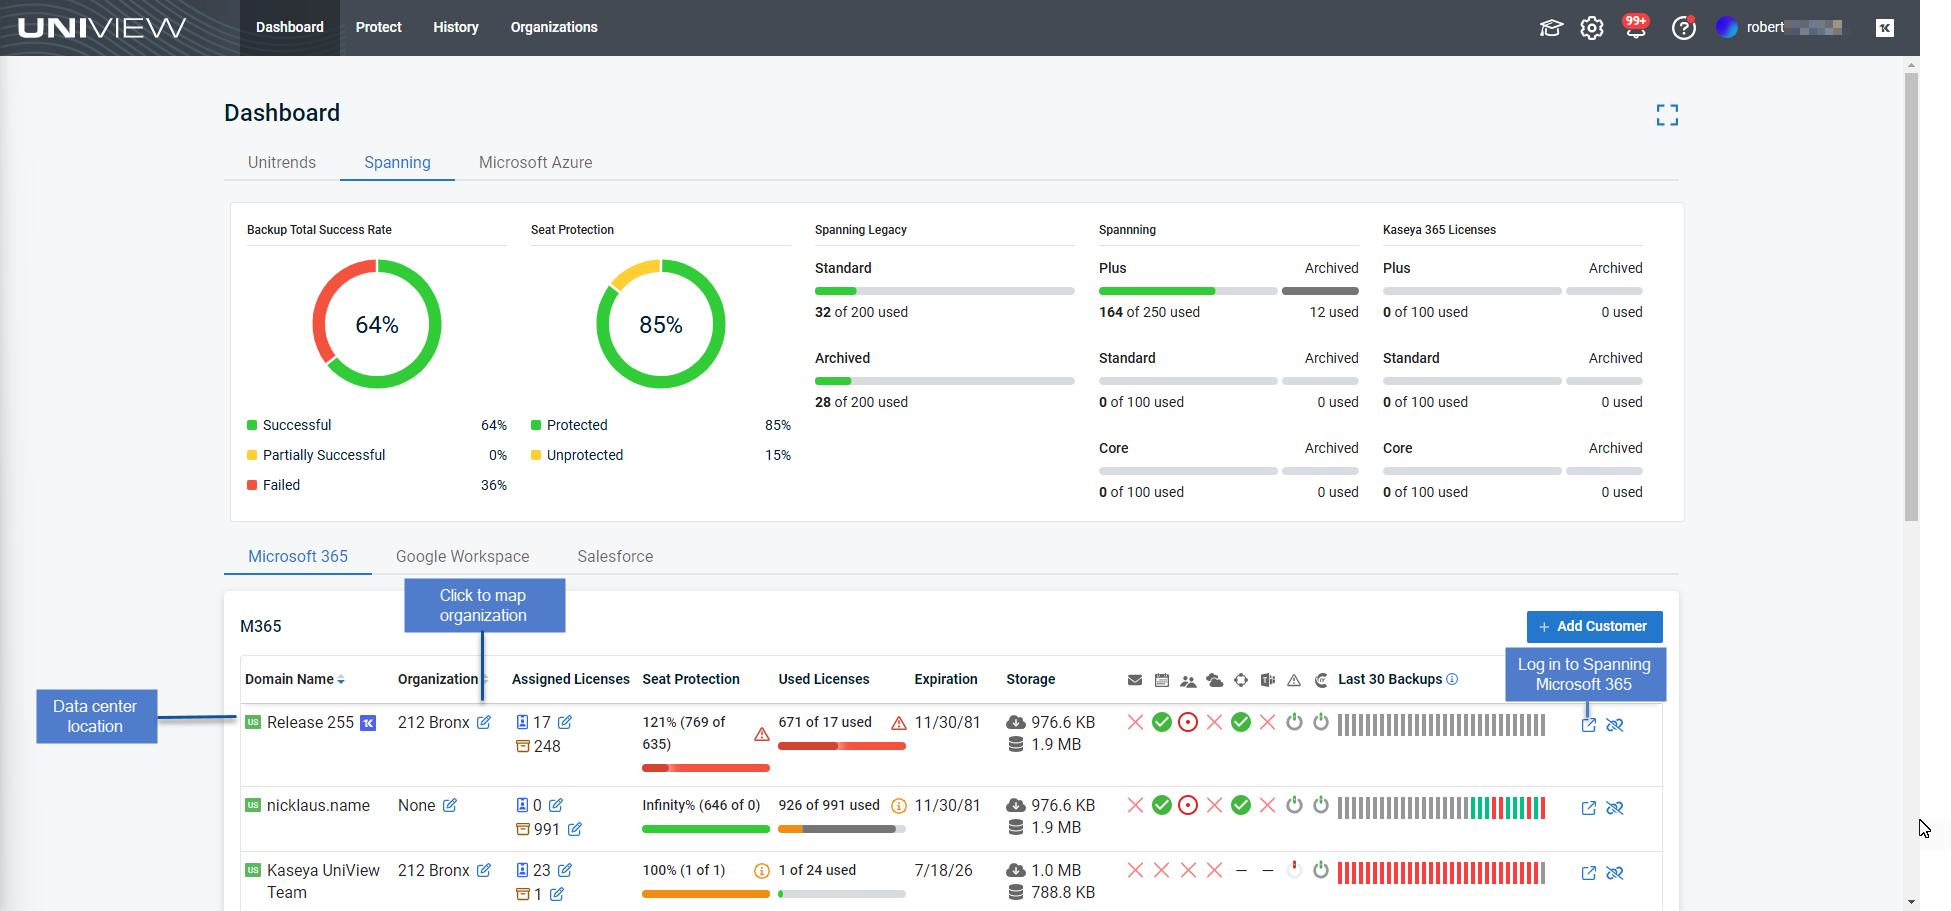Open the Dashboard top menu
Screen dimensions: 1951x911
pyautogui.click(x=290, y=27)
